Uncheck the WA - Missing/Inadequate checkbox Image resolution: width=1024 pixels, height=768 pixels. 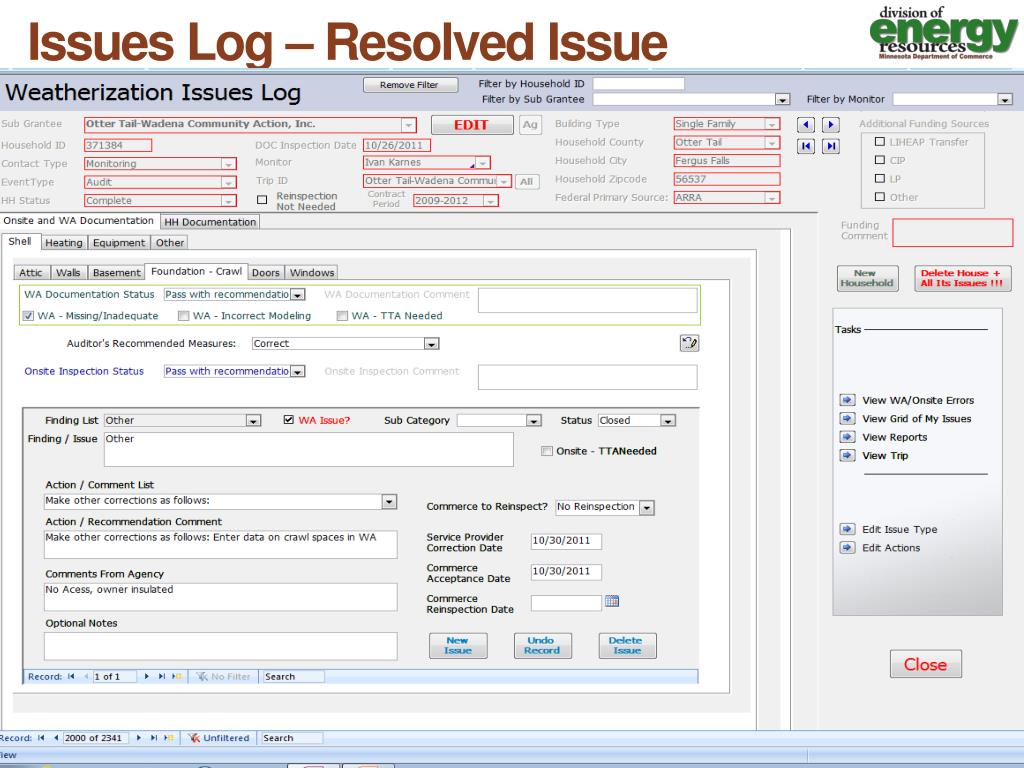[29, 316]
